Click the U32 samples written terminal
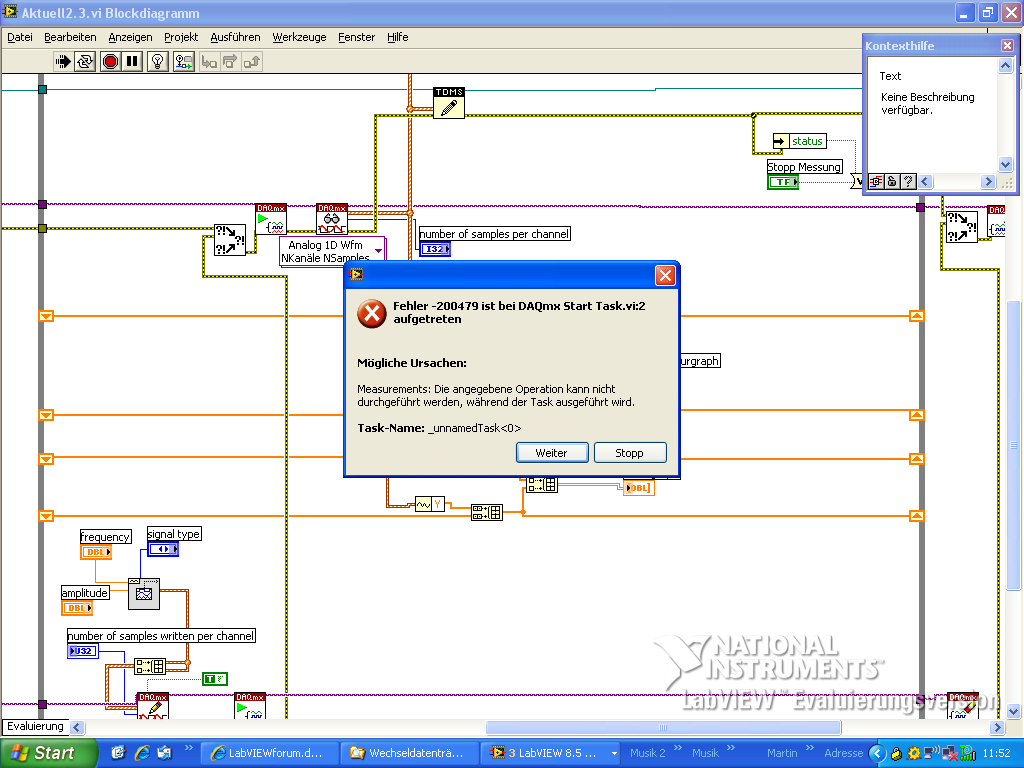 point(83,651)
